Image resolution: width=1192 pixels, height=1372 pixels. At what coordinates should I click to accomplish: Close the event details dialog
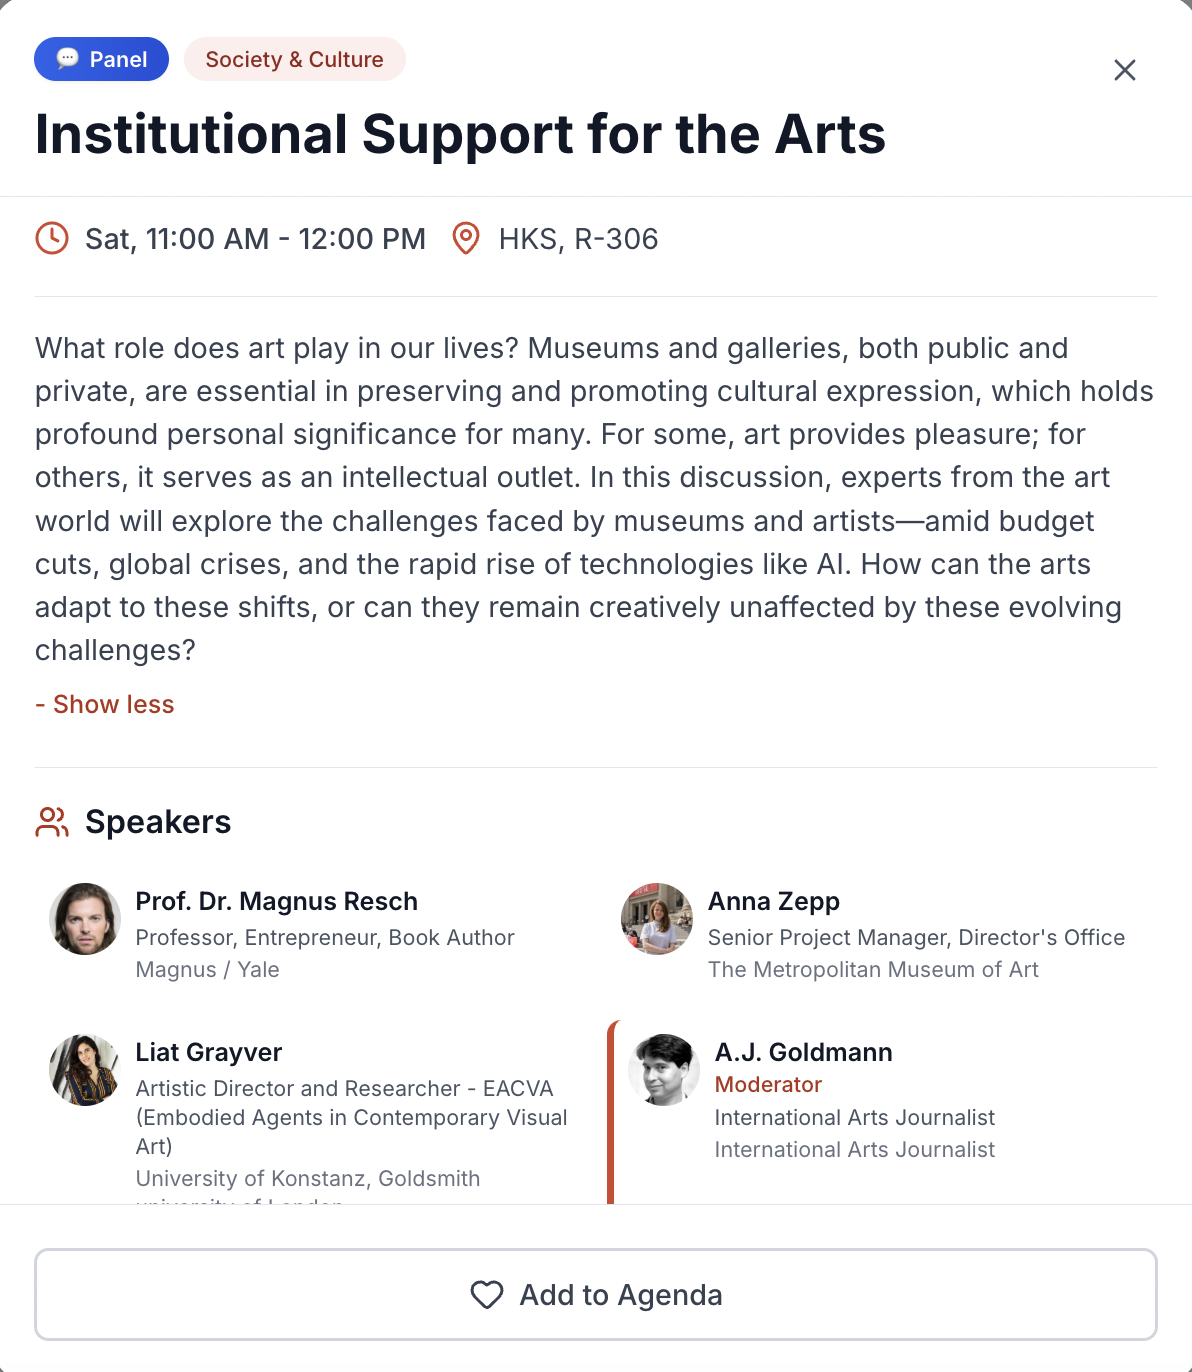point(1125,70)
